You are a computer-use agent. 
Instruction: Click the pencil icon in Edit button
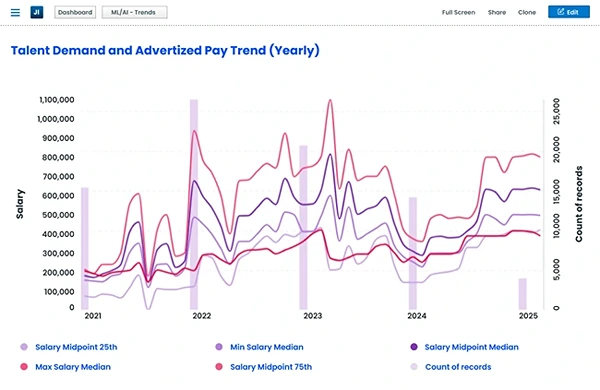tap(561, 12)
